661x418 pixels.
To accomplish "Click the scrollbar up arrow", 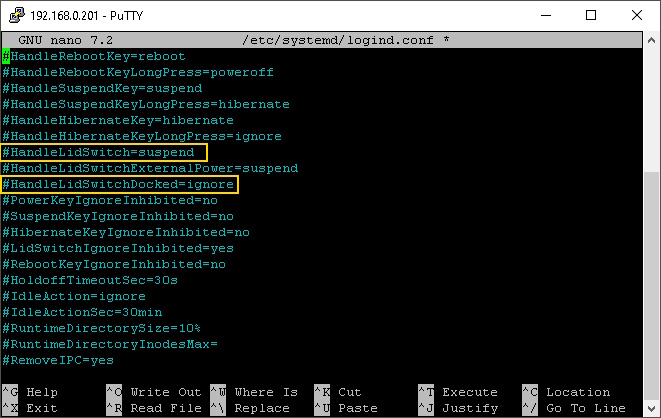I will click(650, 40).
